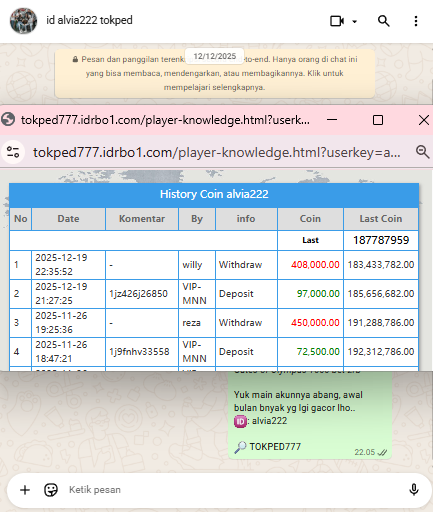Start a video call in WhatsApp
433x512 pixels.
(337, 21)
